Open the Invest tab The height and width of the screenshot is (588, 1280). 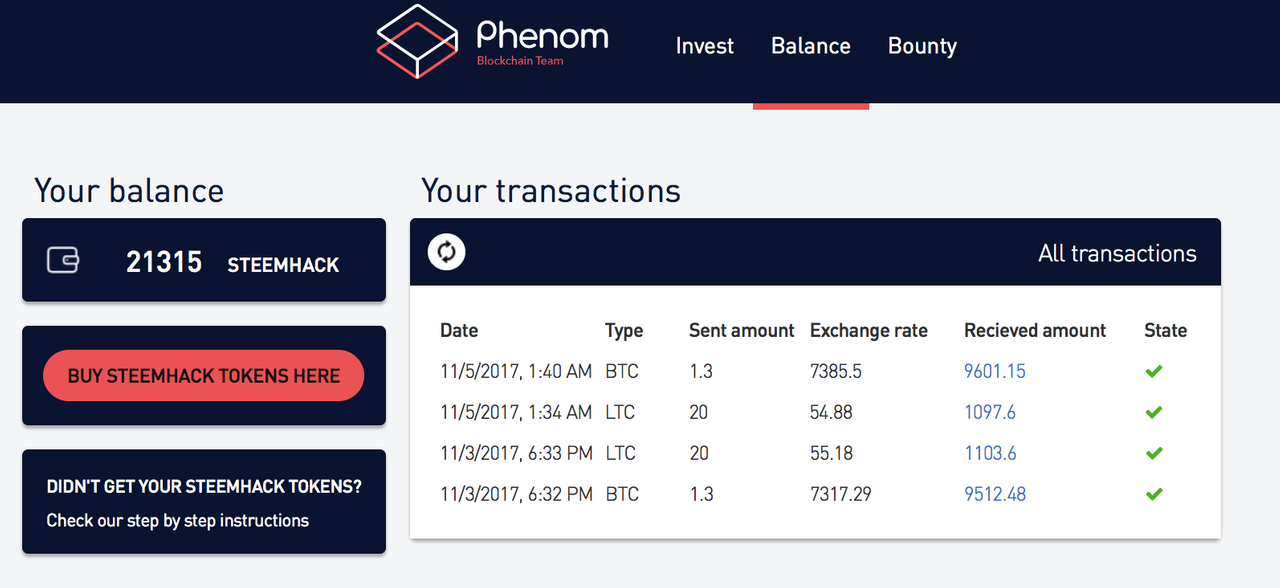705,46
